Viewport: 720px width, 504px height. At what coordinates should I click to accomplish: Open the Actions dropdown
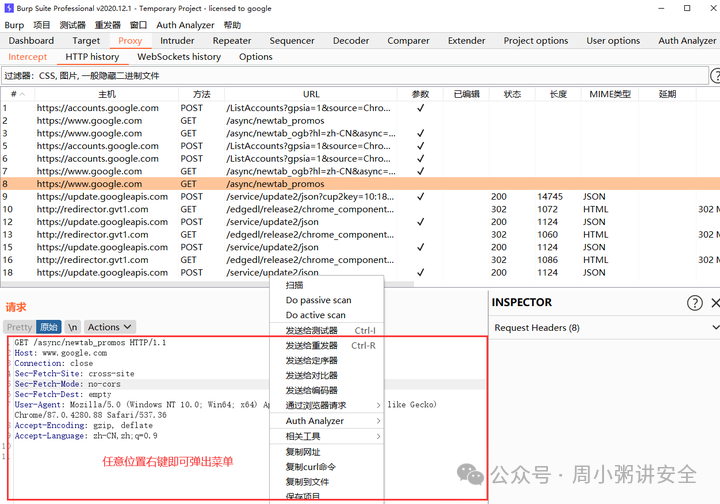109,327
